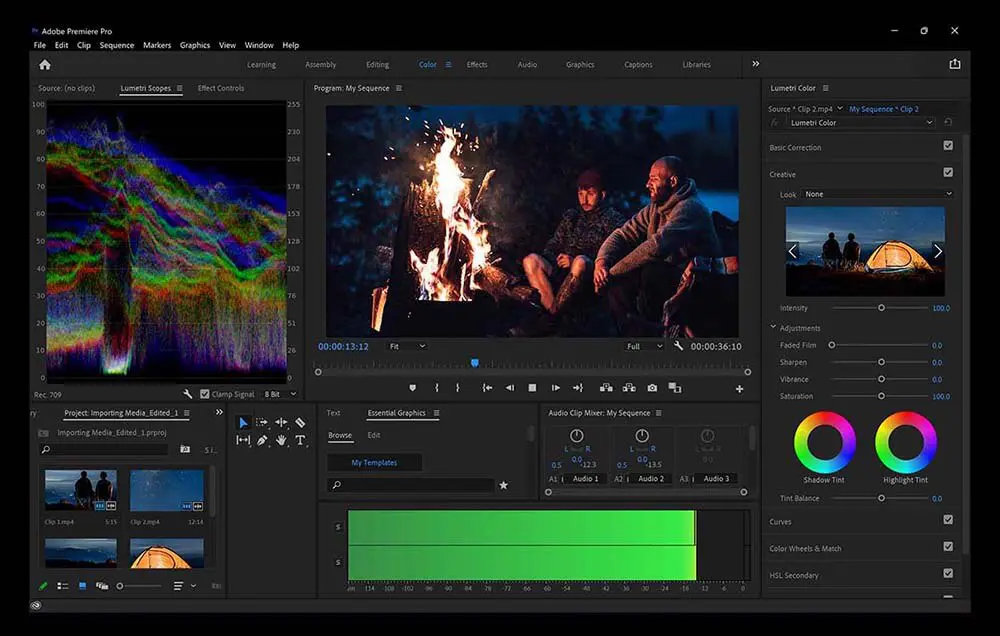
Task: Open the Lumetri Scopes panel menu
Action: click(180, 88)
